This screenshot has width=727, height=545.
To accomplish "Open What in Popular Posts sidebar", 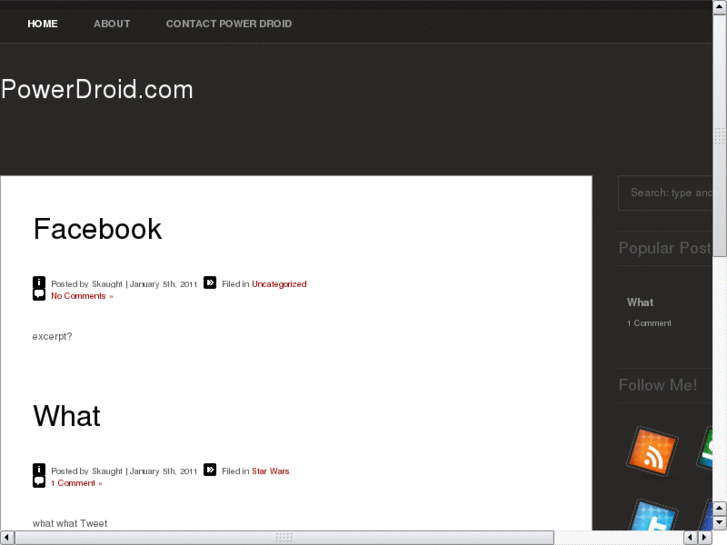I will 640,302.
